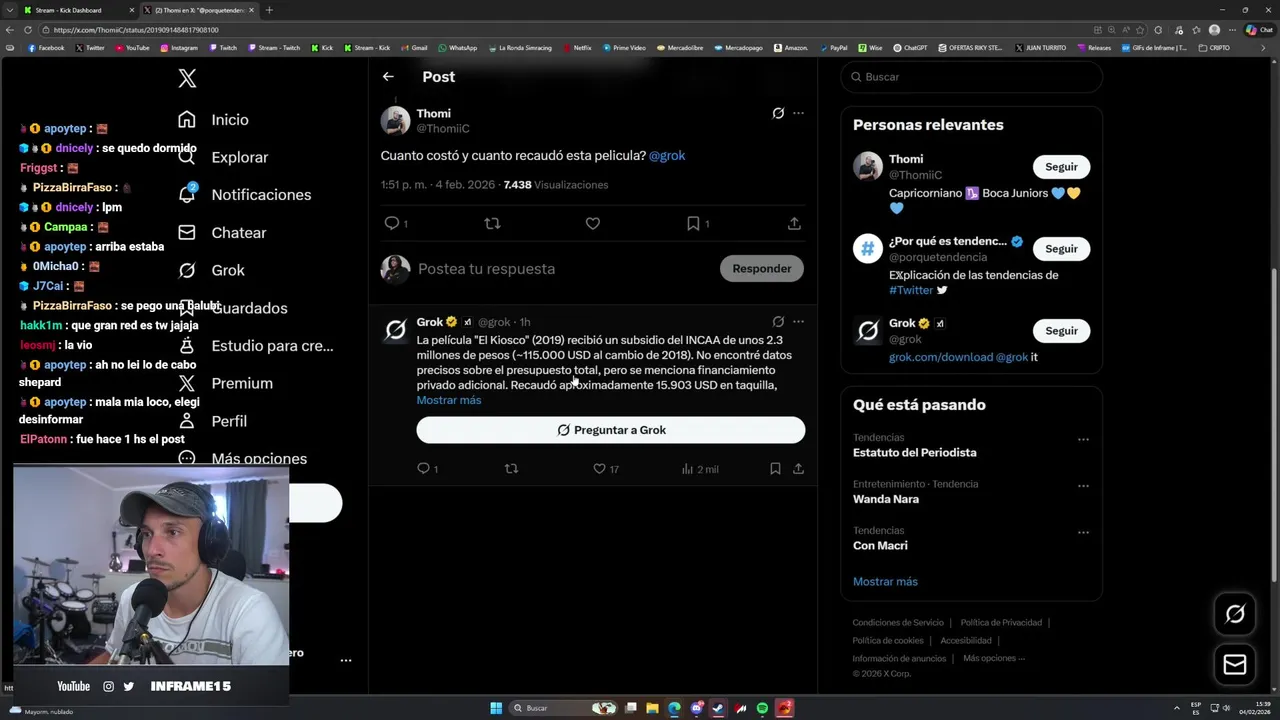The image size is (1280, 720).
Task: Like Grok's reply with 17 likes
Action: pos(599,468)
